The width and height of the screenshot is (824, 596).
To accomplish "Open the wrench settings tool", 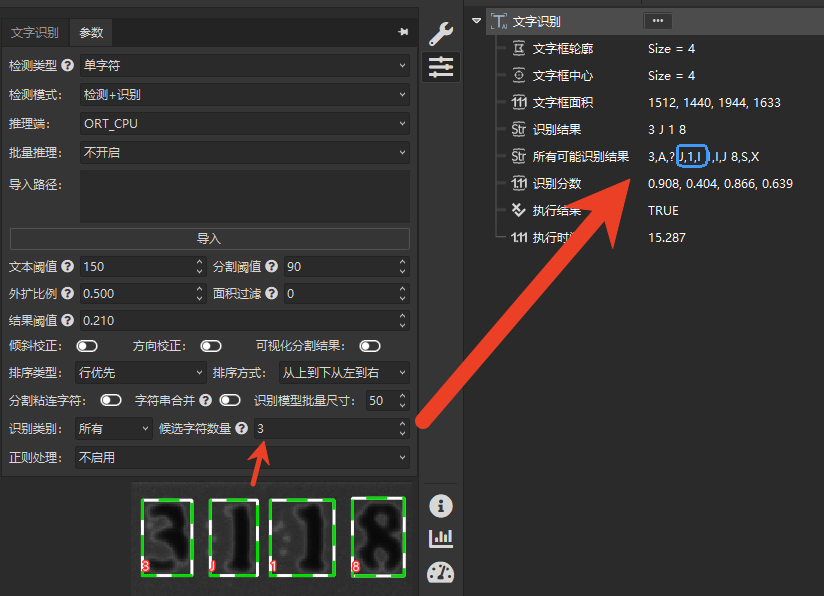I will click(441, 34).
